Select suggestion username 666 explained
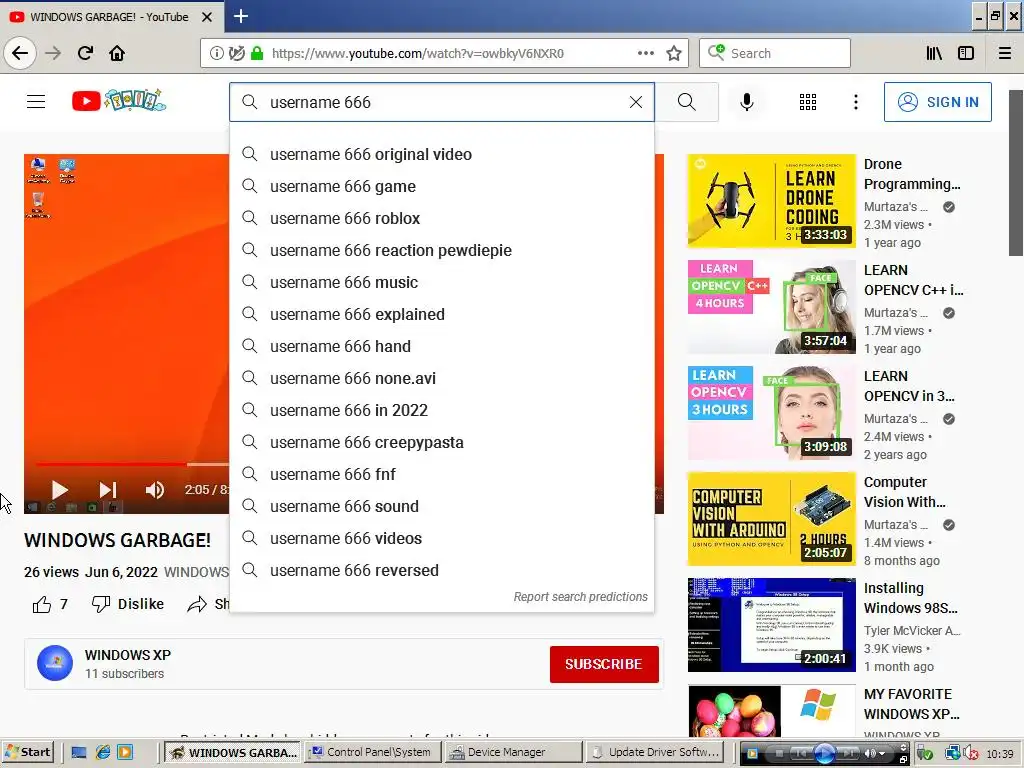The height and width of the screenshot is (768, 1024). pyautogui.click(x=441, y=314)
